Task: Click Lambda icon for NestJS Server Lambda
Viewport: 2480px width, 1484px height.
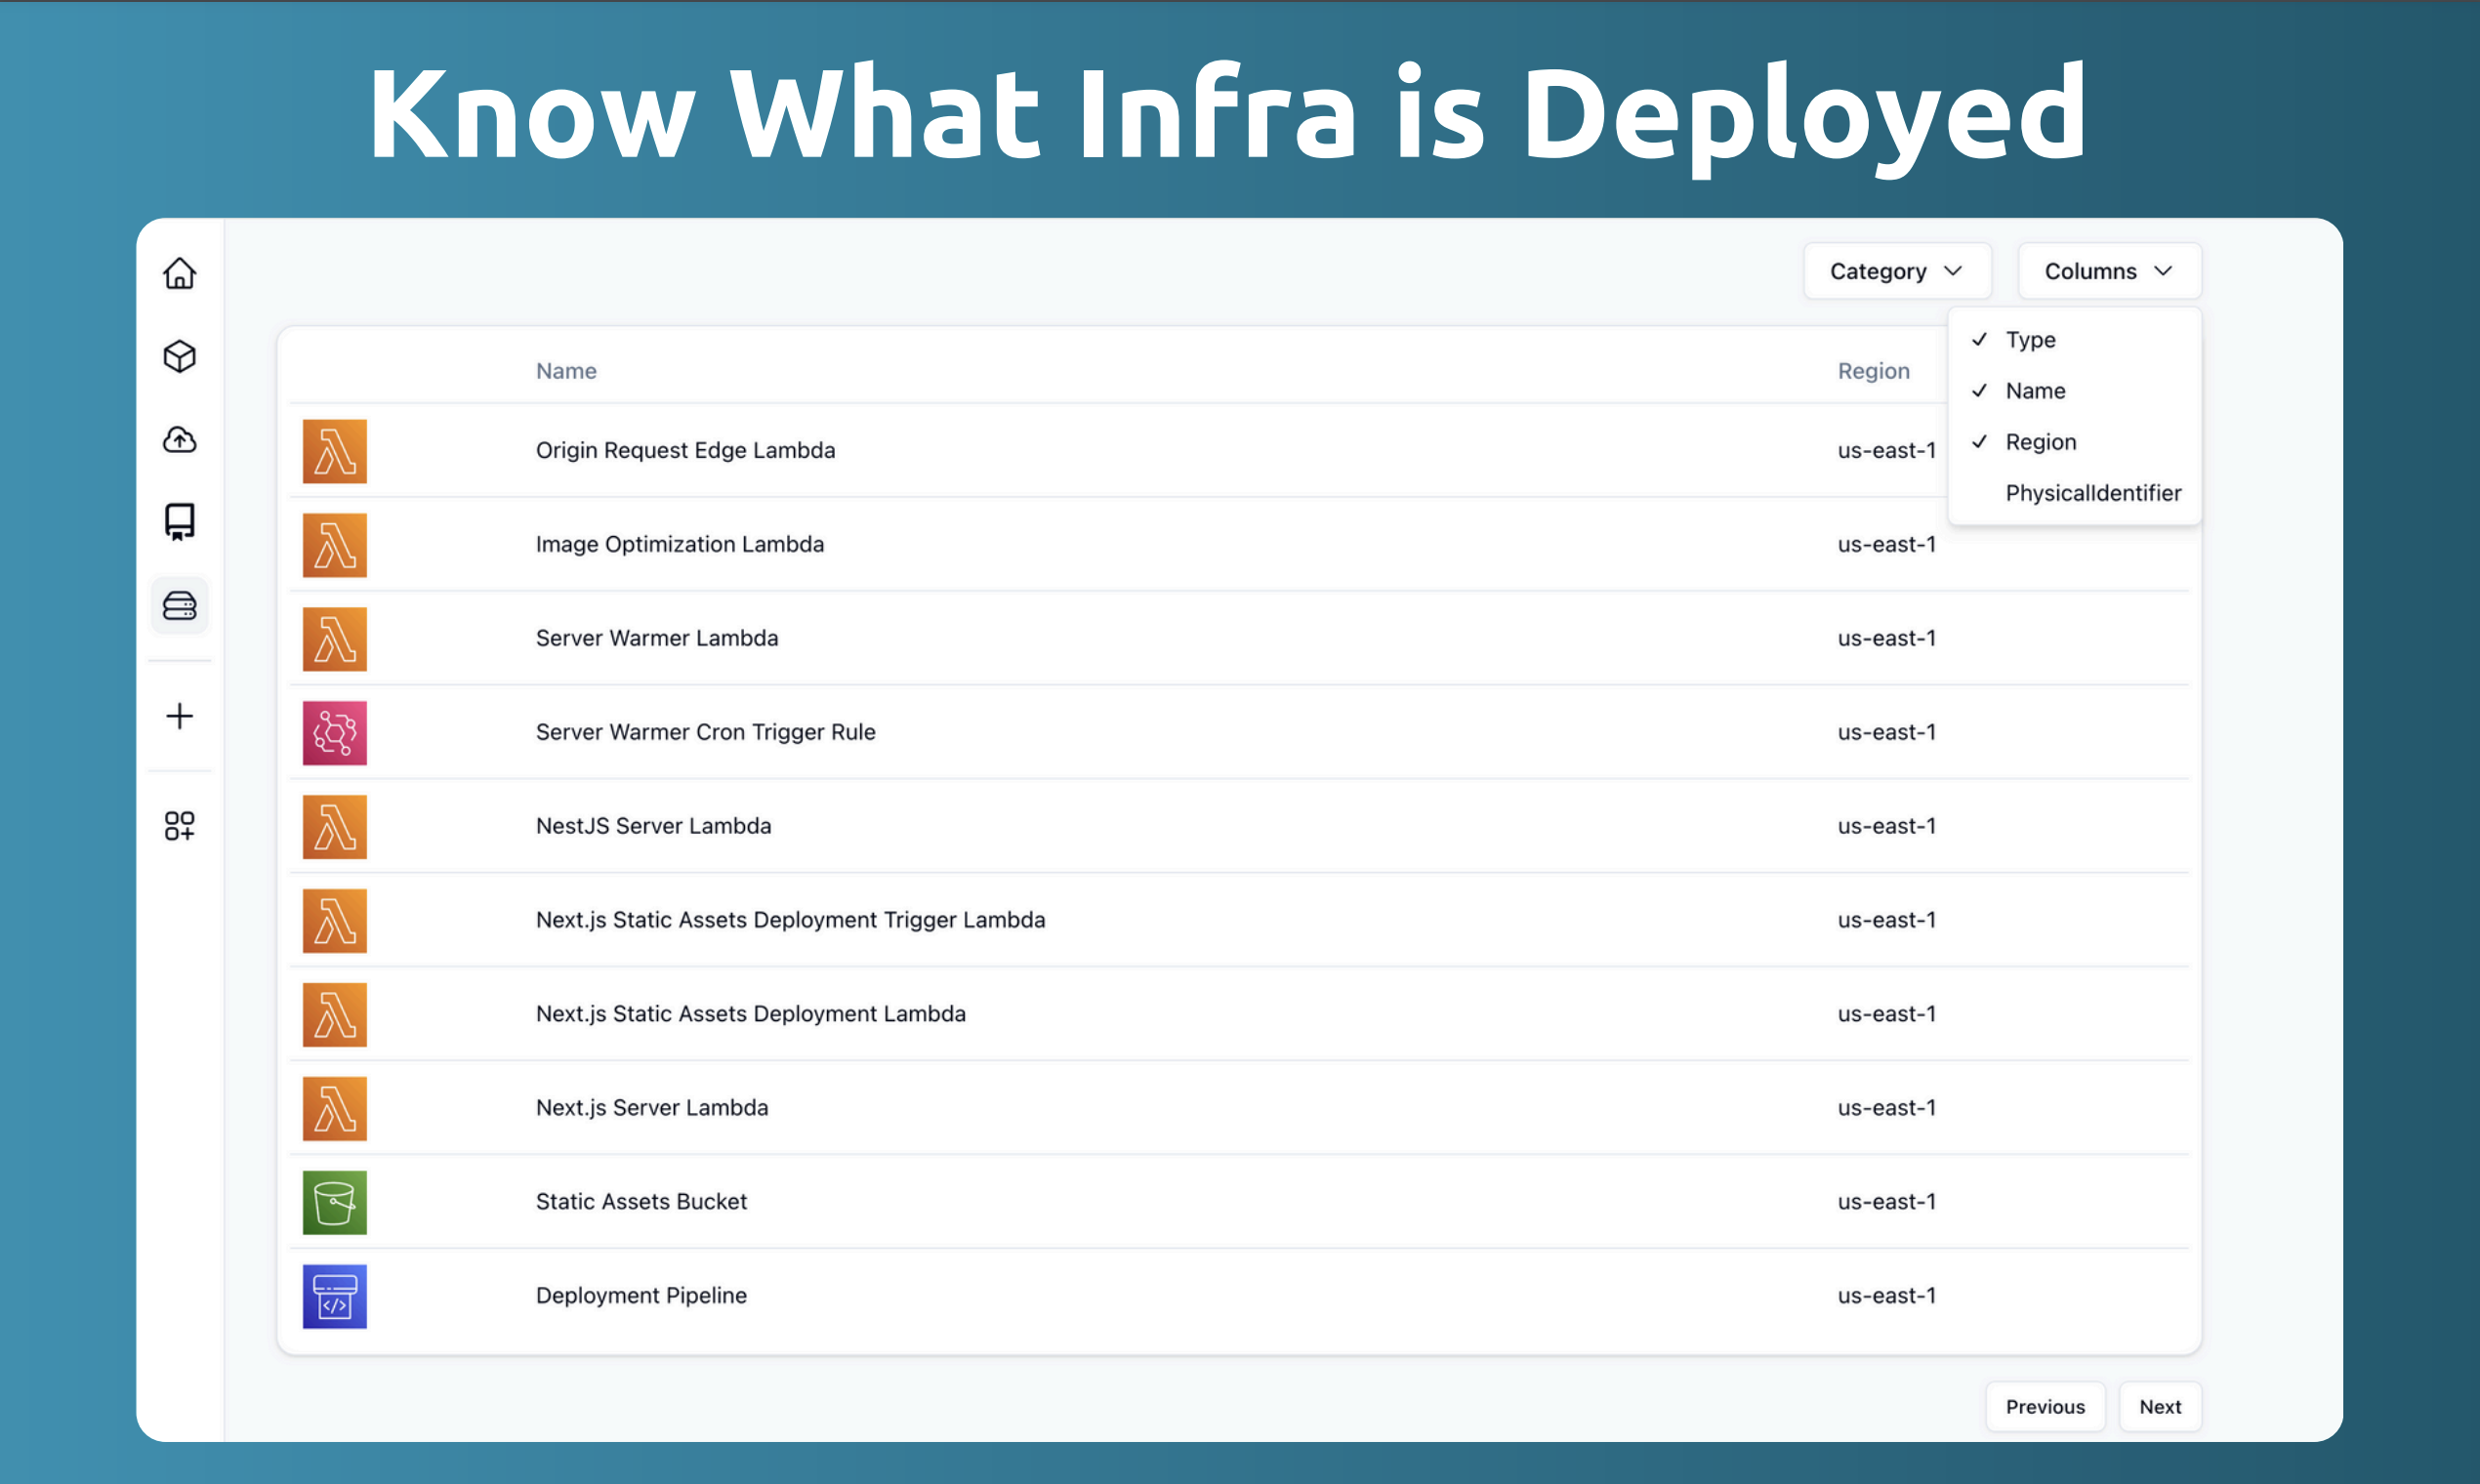Action: [x=335, y=827]
